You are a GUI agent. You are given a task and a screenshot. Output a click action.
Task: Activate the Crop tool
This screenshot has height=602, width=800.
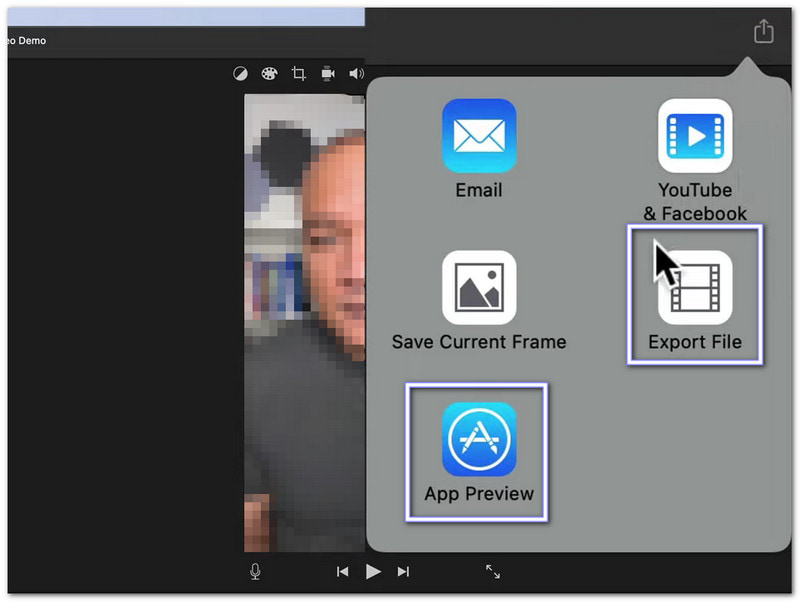[x=298, y=74]
